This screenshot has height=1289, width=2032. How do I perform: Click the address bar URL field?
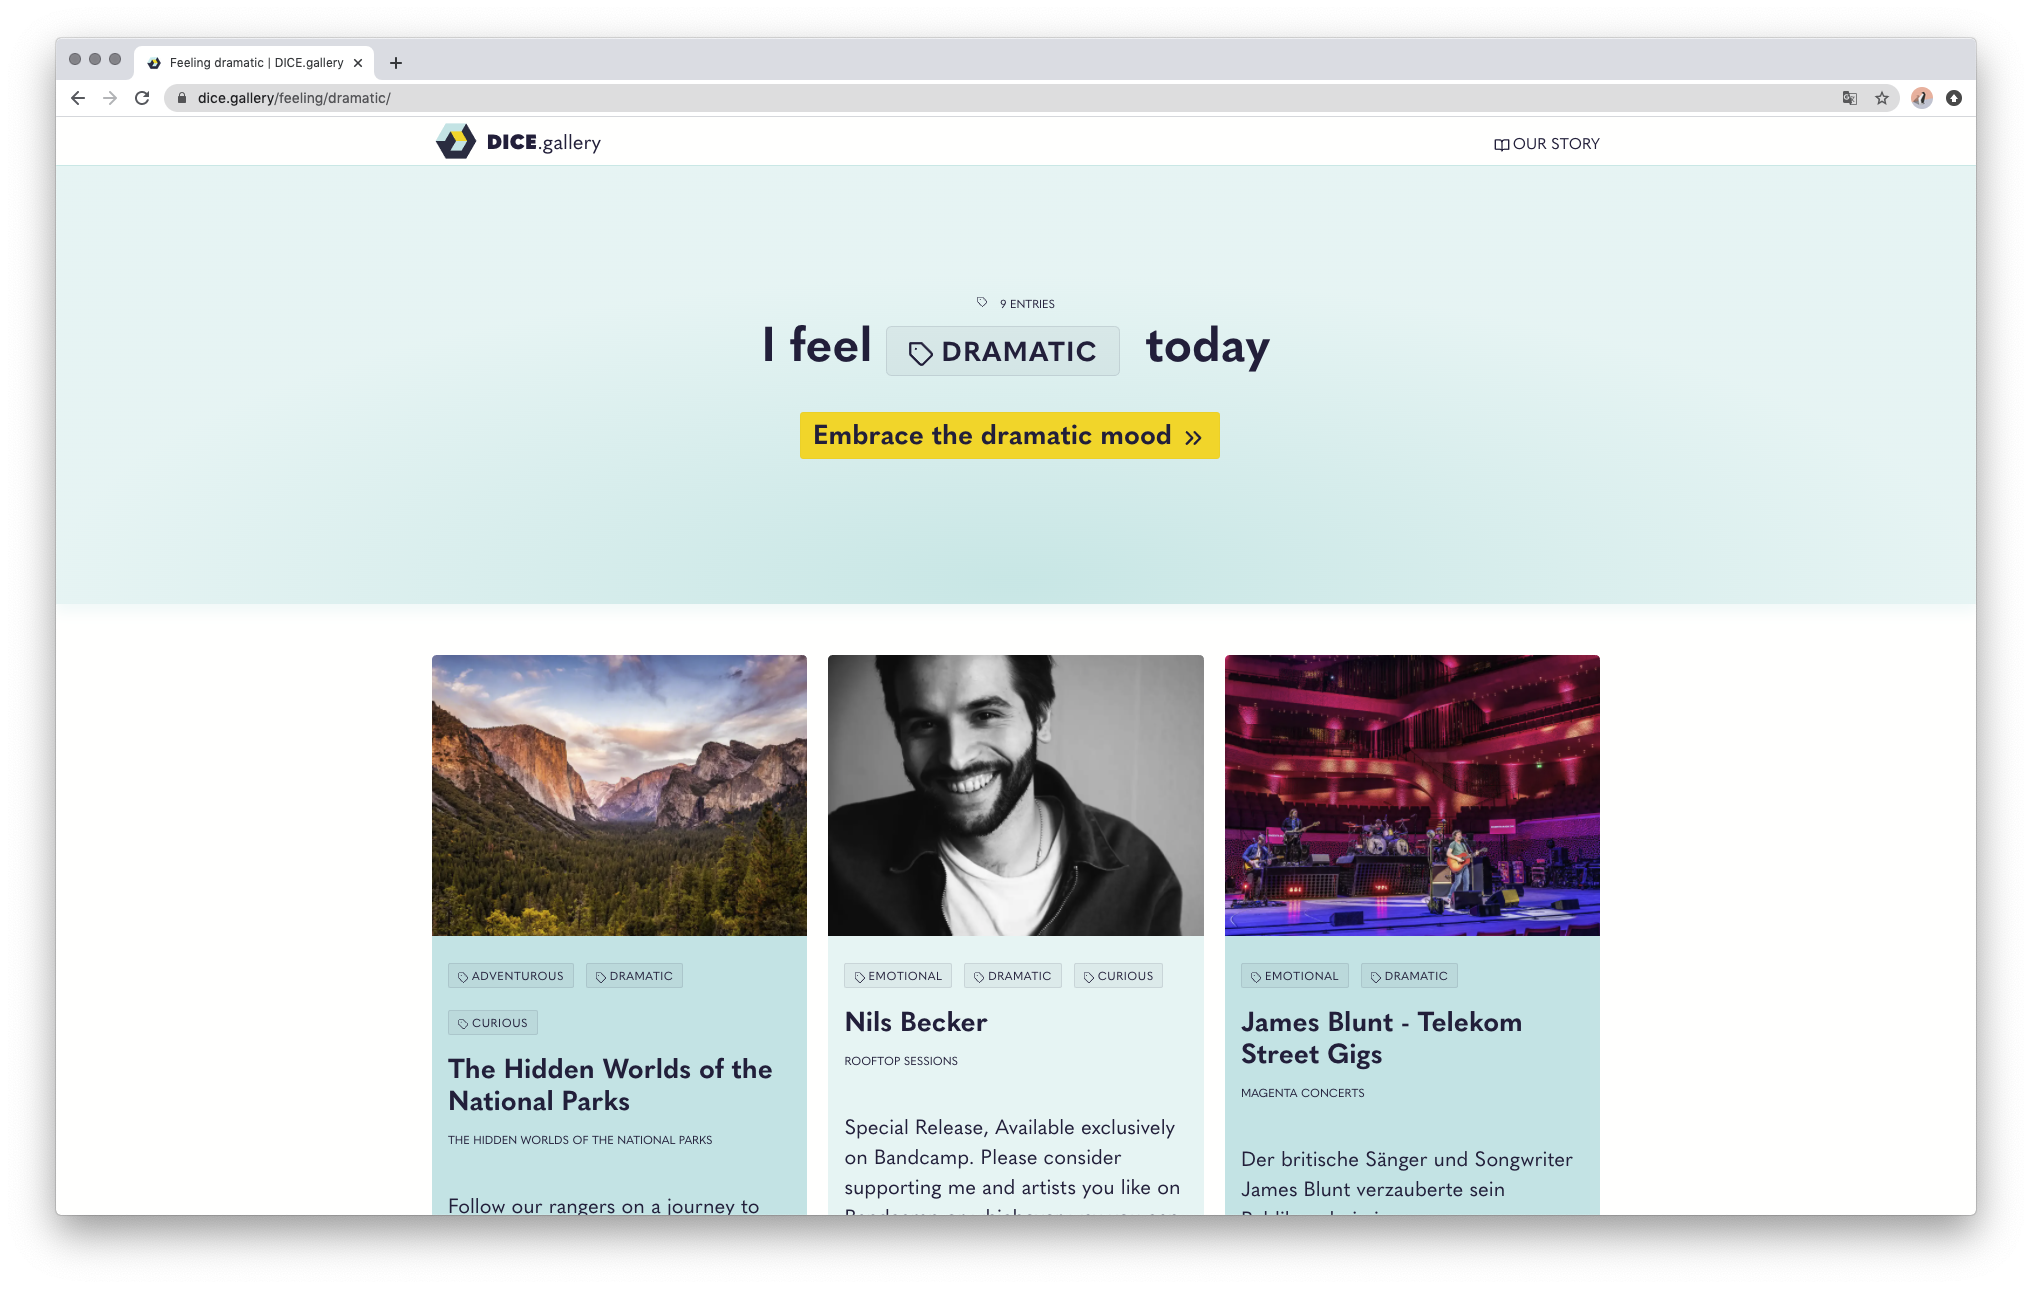[x=1000, y=98]
